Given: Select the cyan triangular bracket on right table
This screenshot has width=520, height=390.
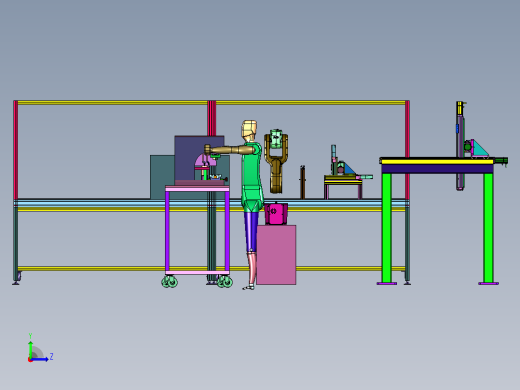Looking at the screenshot, I should pyautogui.click(x=480, y=149).
